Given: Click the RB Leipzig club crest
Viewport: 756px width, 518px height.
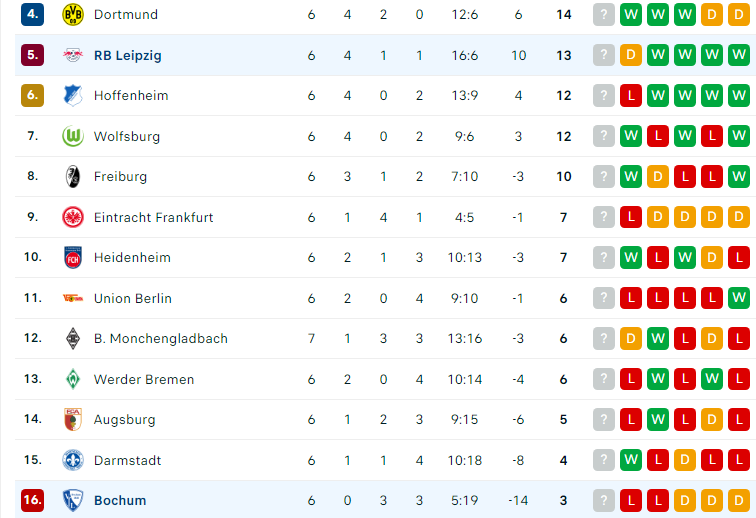Looking at the screenshot, I should point(73,55).
